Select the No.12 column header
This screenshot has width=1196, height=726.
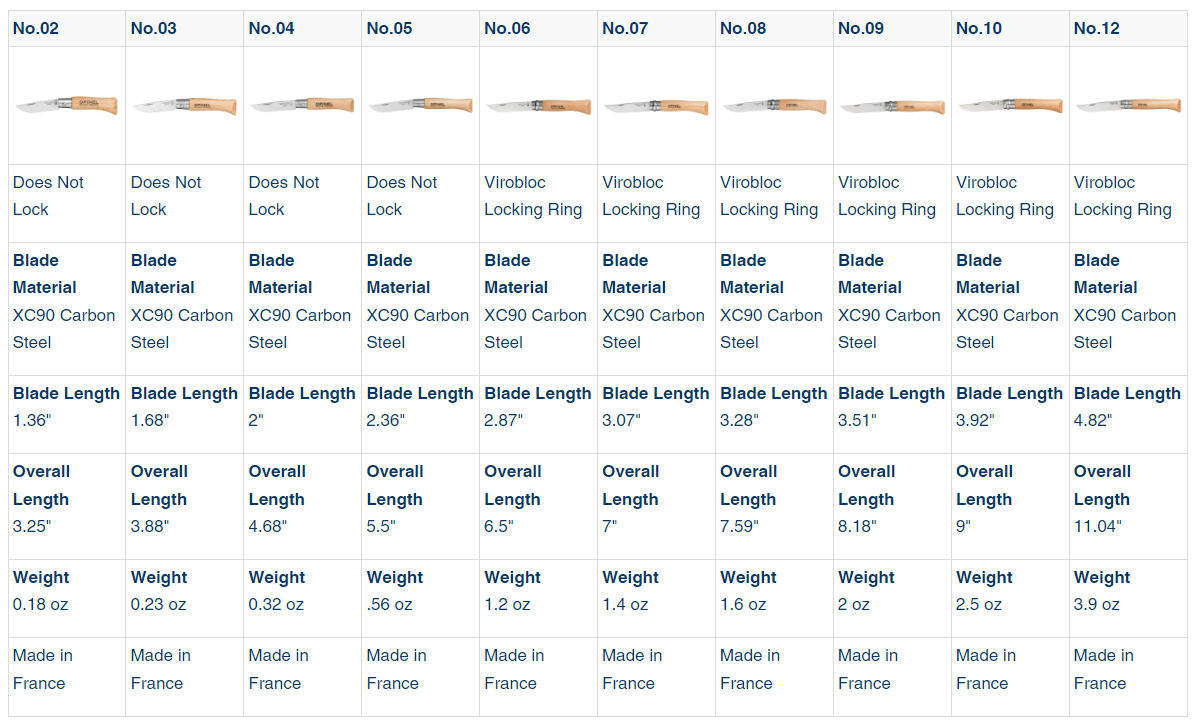[x=1097, y=28]
